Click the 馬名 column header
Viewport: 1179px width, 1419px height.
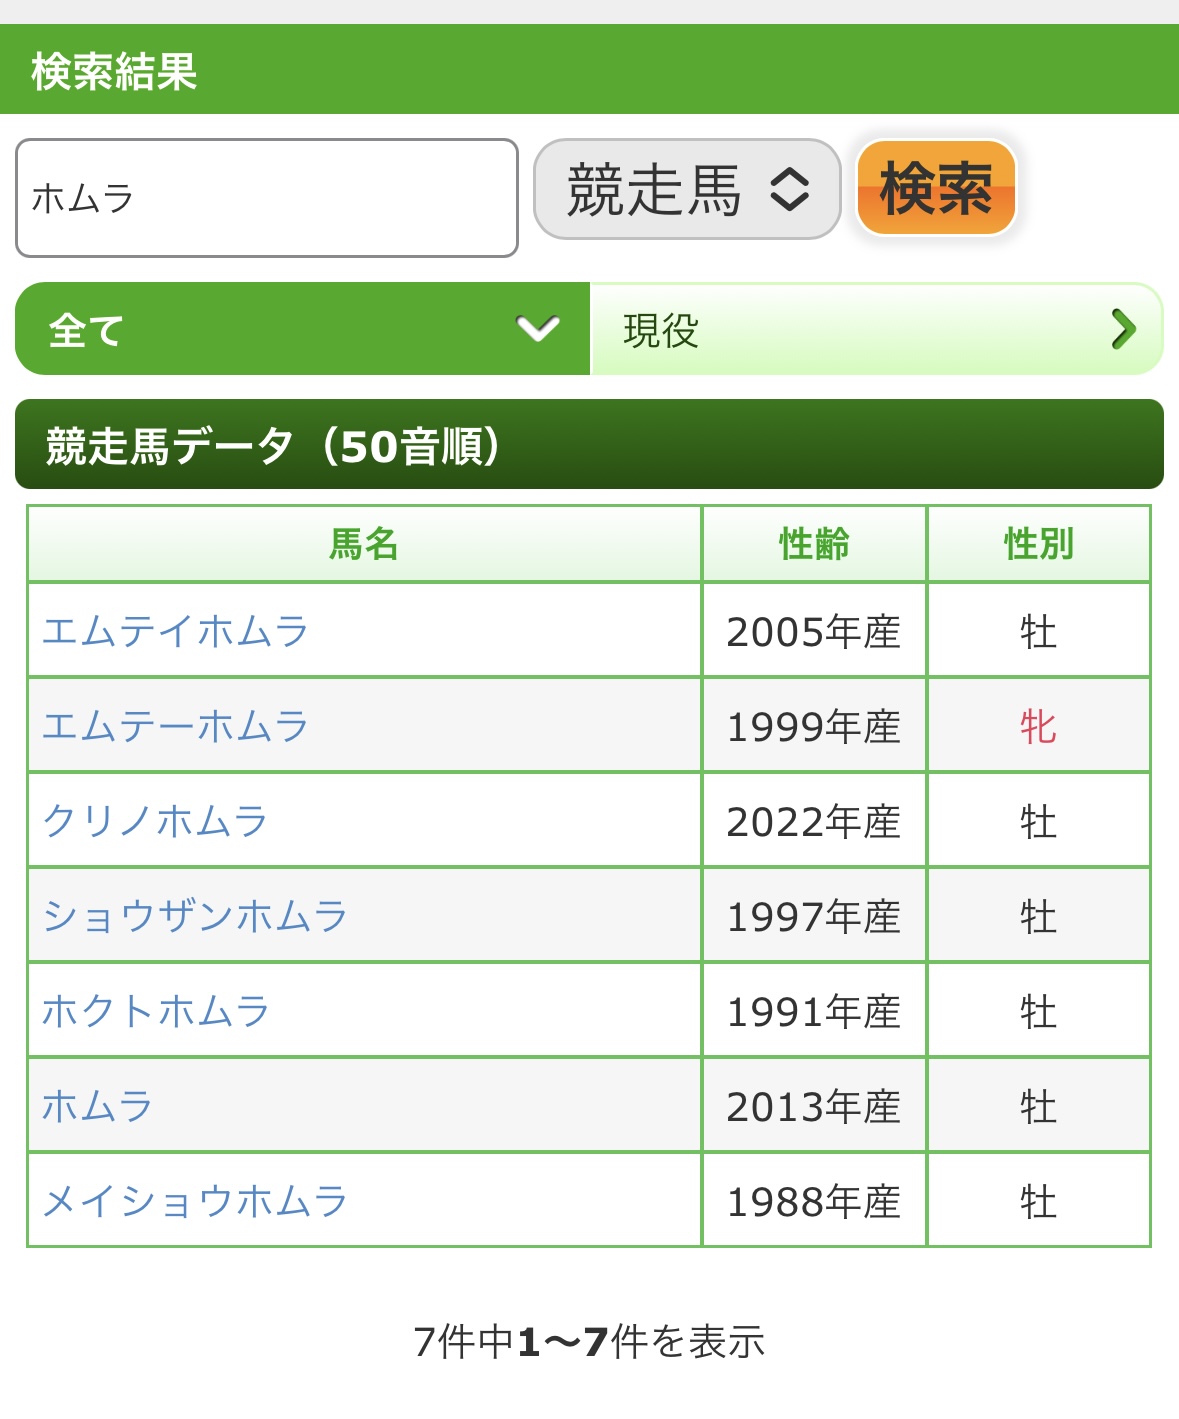coord(364,545)
